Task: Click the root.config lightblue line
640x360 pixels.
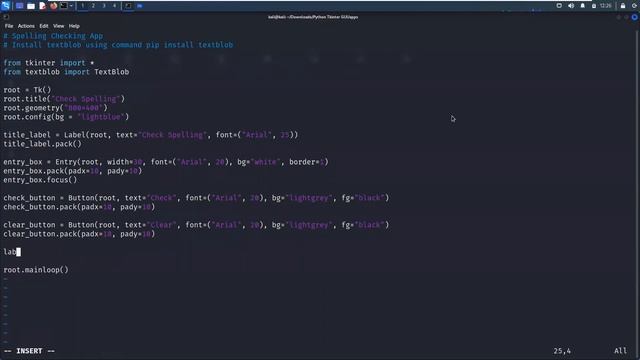Action: pyautogui.click(x=66, y=117)
